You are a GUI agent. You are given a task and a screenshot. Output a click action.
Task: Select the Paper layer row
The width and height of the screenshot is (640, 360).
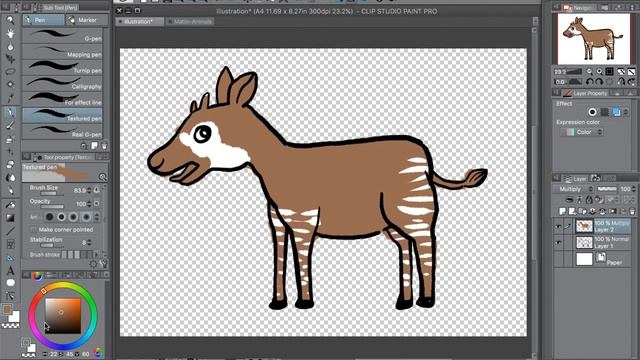592,259
